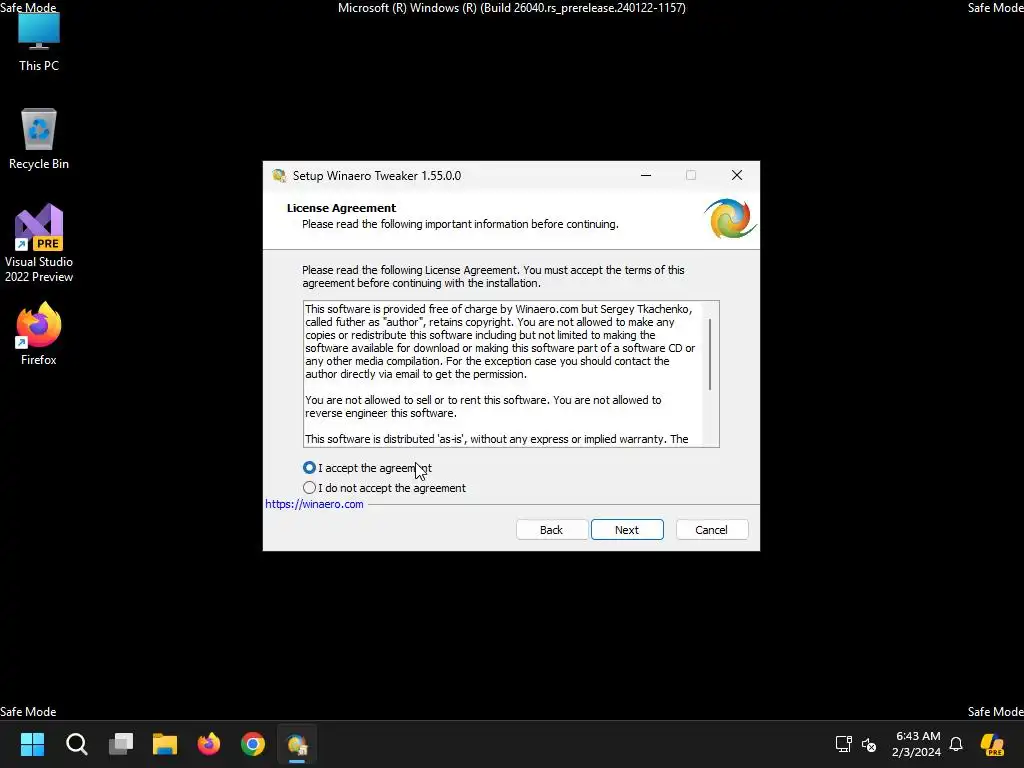This screenshot has height=768, width=1024.
Task: Minimize the setup window
Action: click(646, 175)
